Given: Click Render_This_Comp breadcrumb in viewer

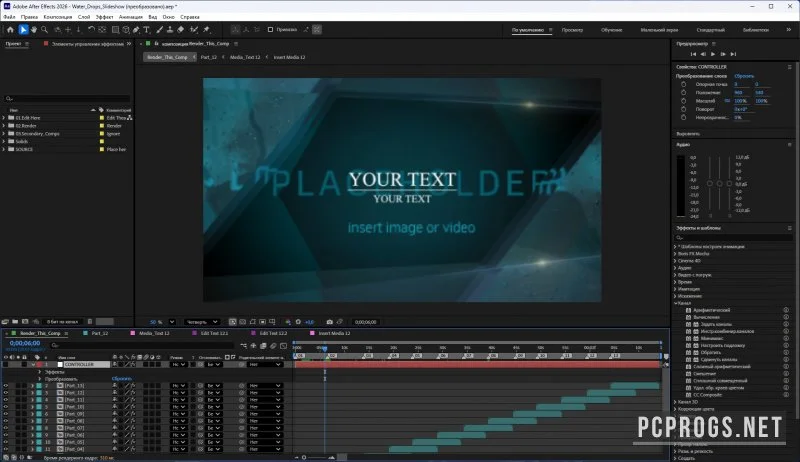Looking at the screenshot, I should coord(167,57).
